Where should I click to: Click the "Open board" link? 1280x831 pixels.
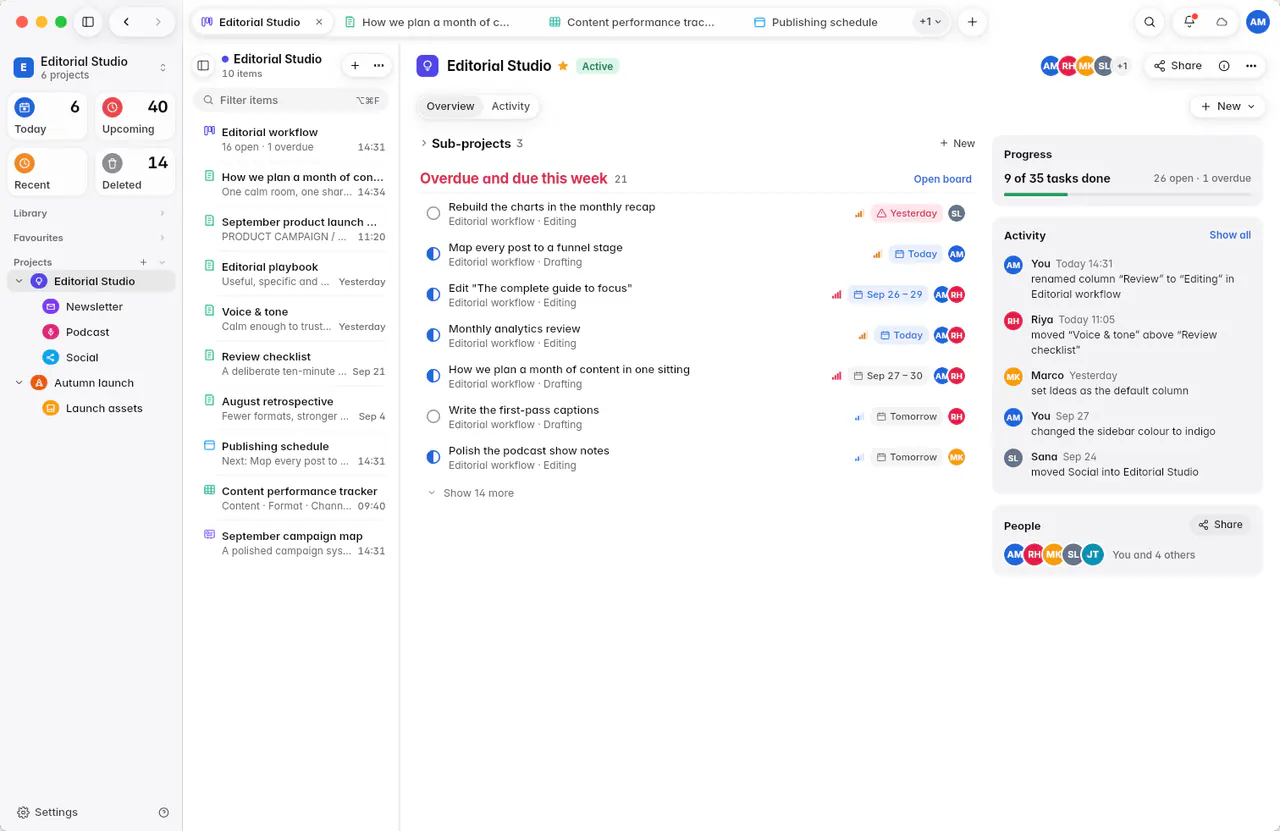click(x=942, y=179)
